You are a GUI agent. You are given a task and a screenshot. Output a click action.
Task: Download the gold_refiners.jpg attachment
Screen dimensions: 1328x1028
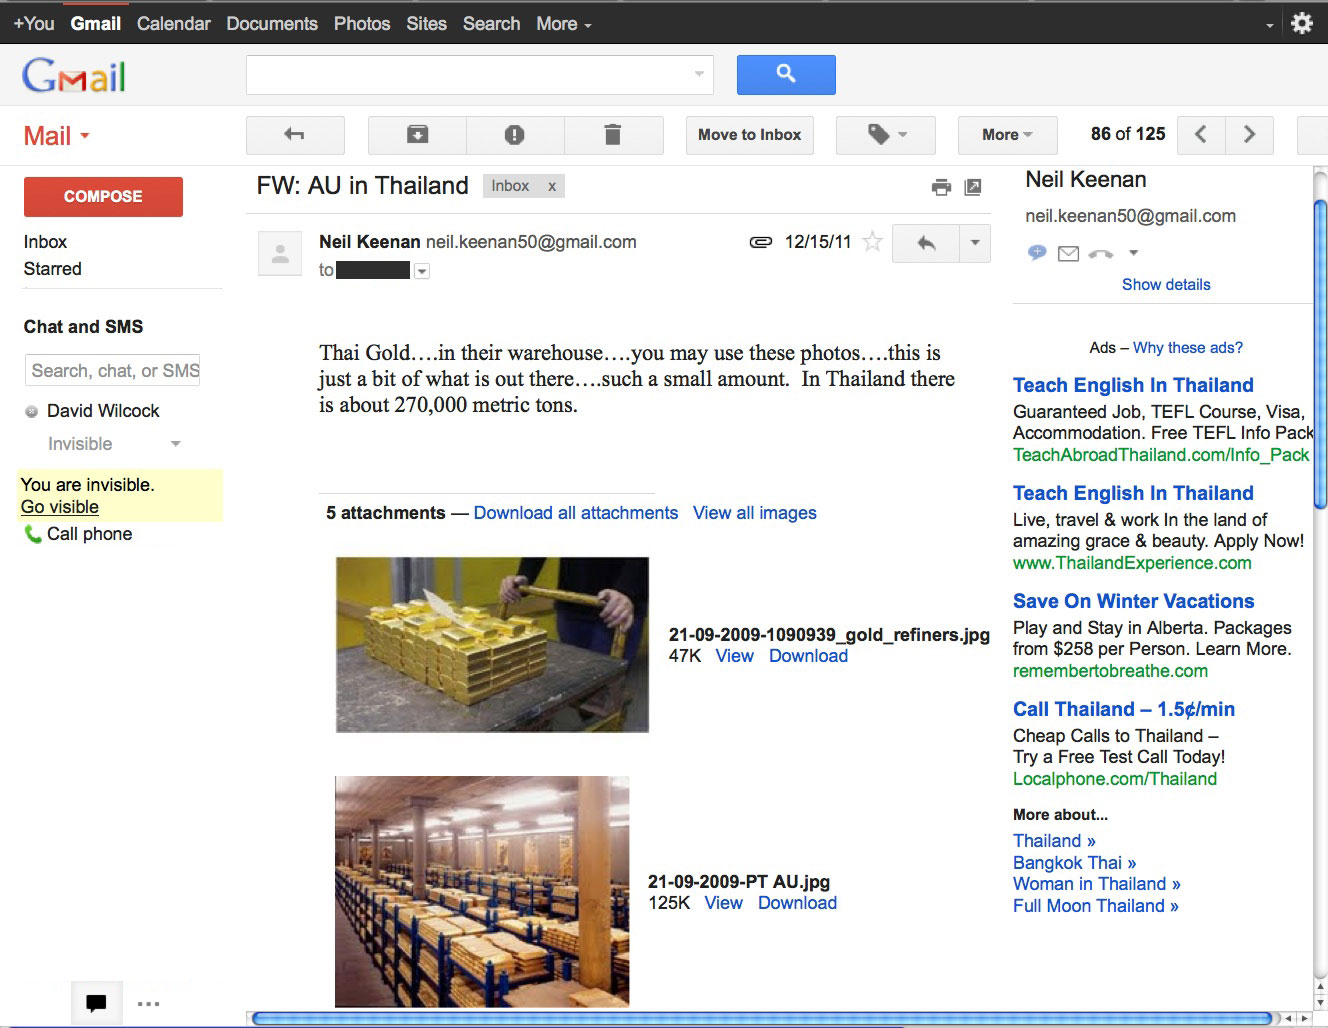tap(808, 656)
